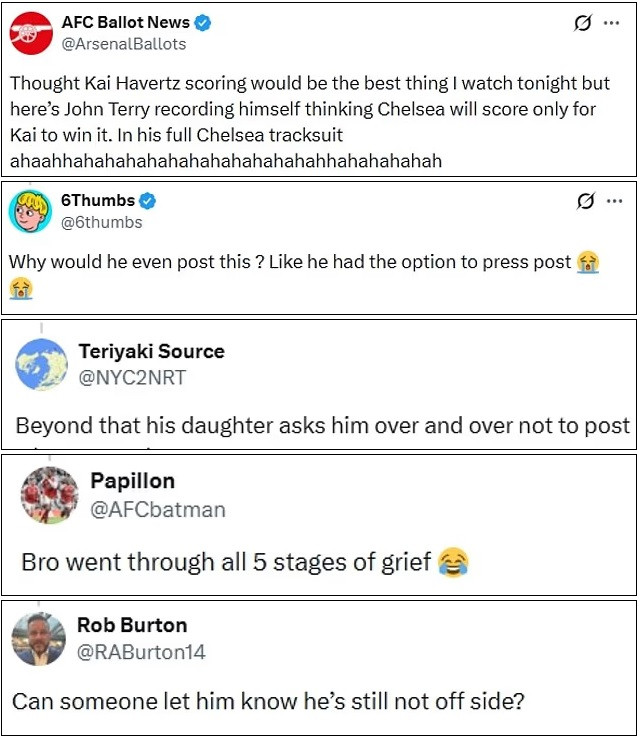The image size is (640, 741).
Task: Click the Papillon profile avatar
Action: coord(48,495)
